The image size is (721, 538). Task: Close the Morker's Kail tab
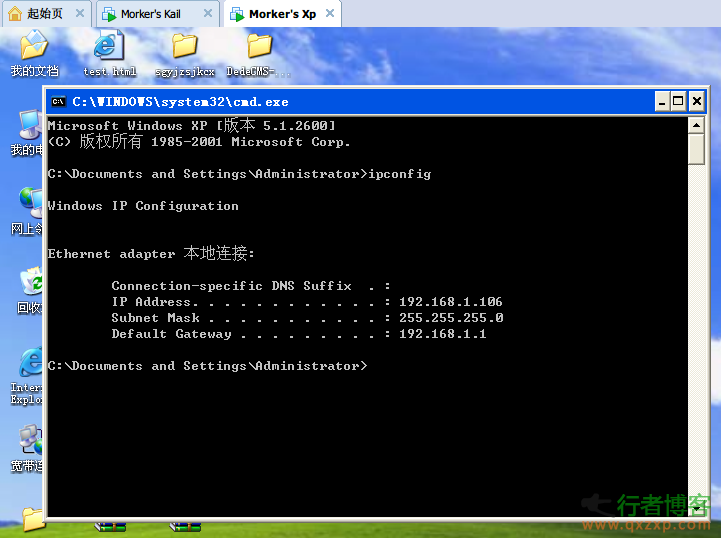(x=208, y=13)
